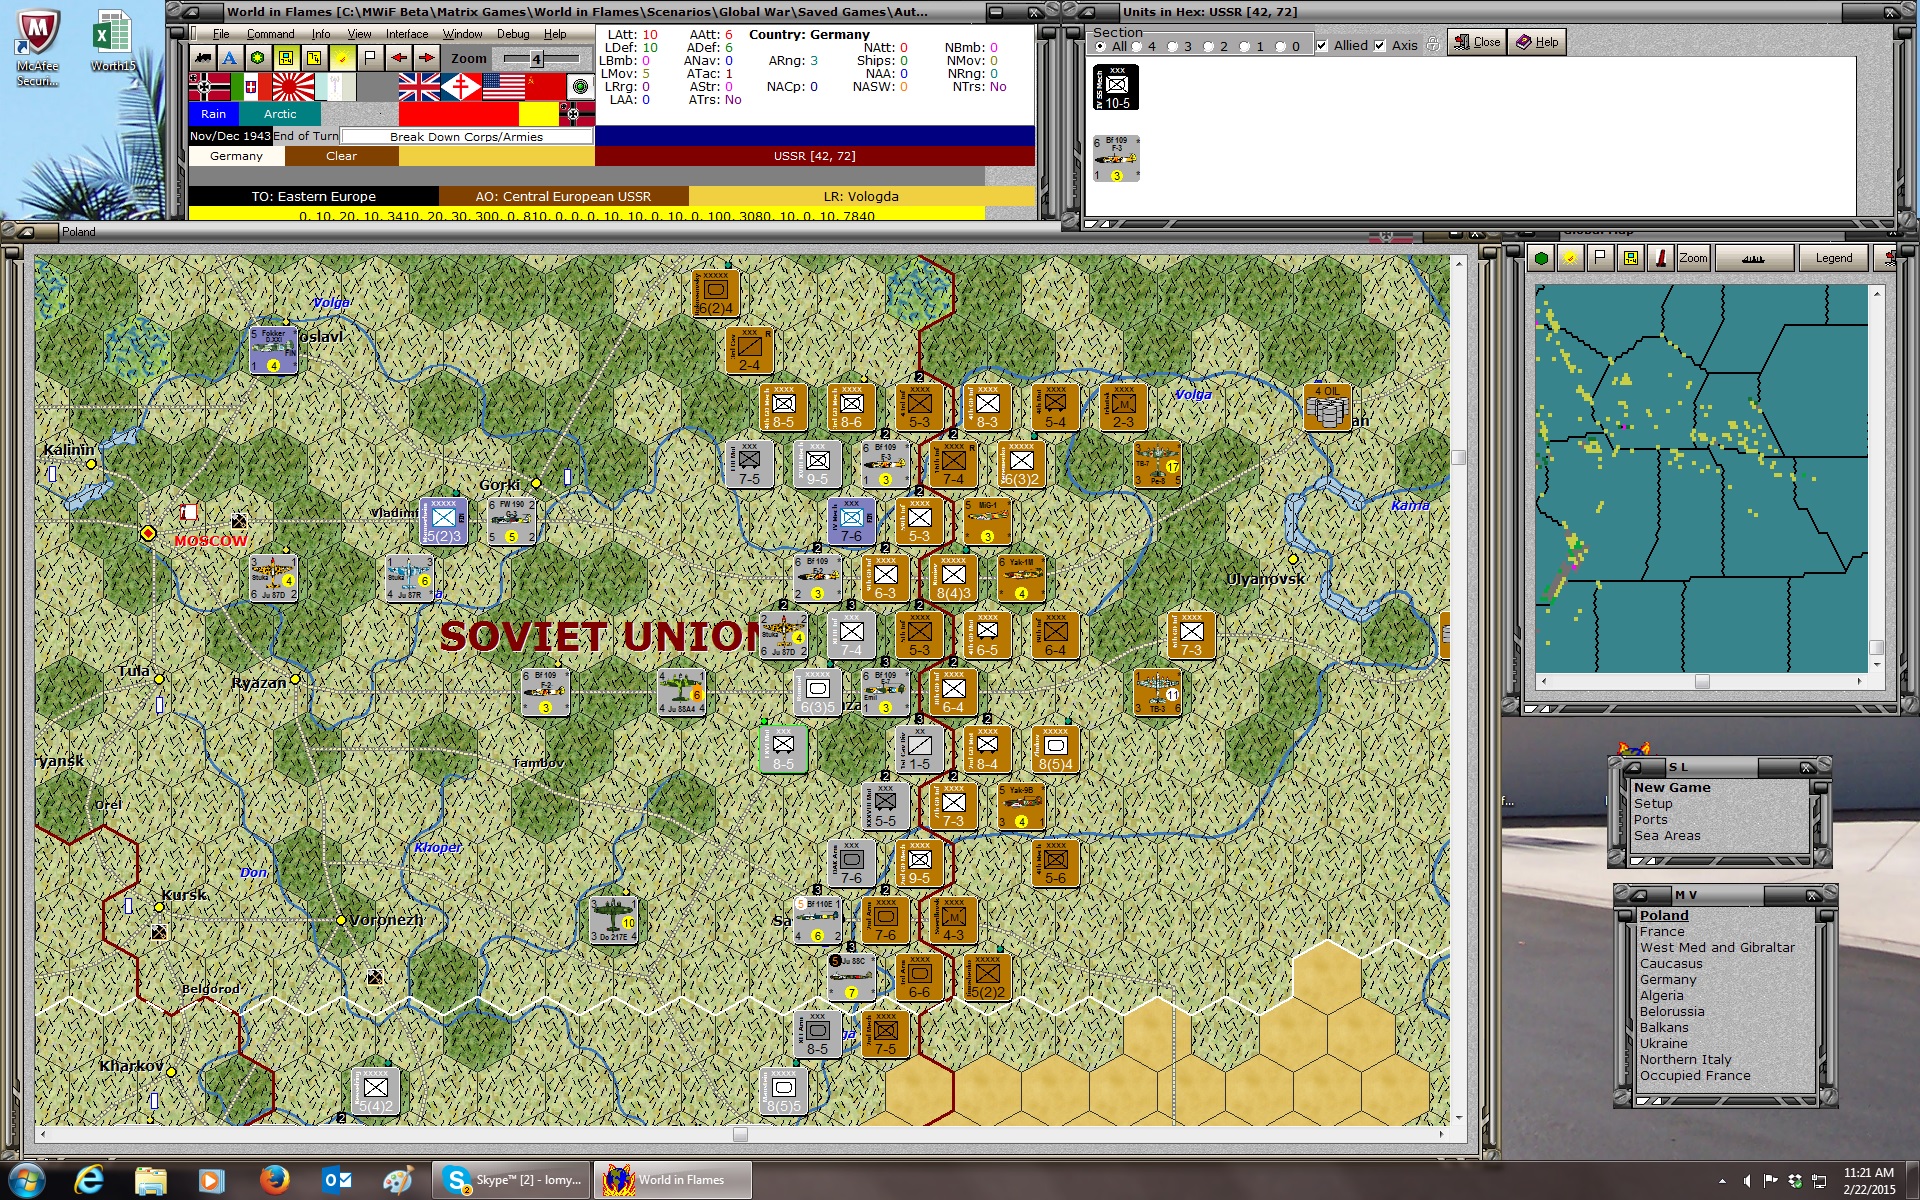Screen dimensions: 1920x1200
Task: Select section 0 radio button
Action: [x=1281, y=46]
